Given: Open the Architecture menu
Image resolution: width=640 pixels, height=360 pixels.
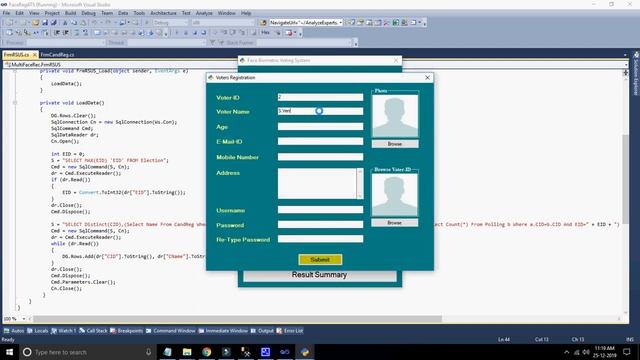Looking at the screenshot, I should point(163,13).
